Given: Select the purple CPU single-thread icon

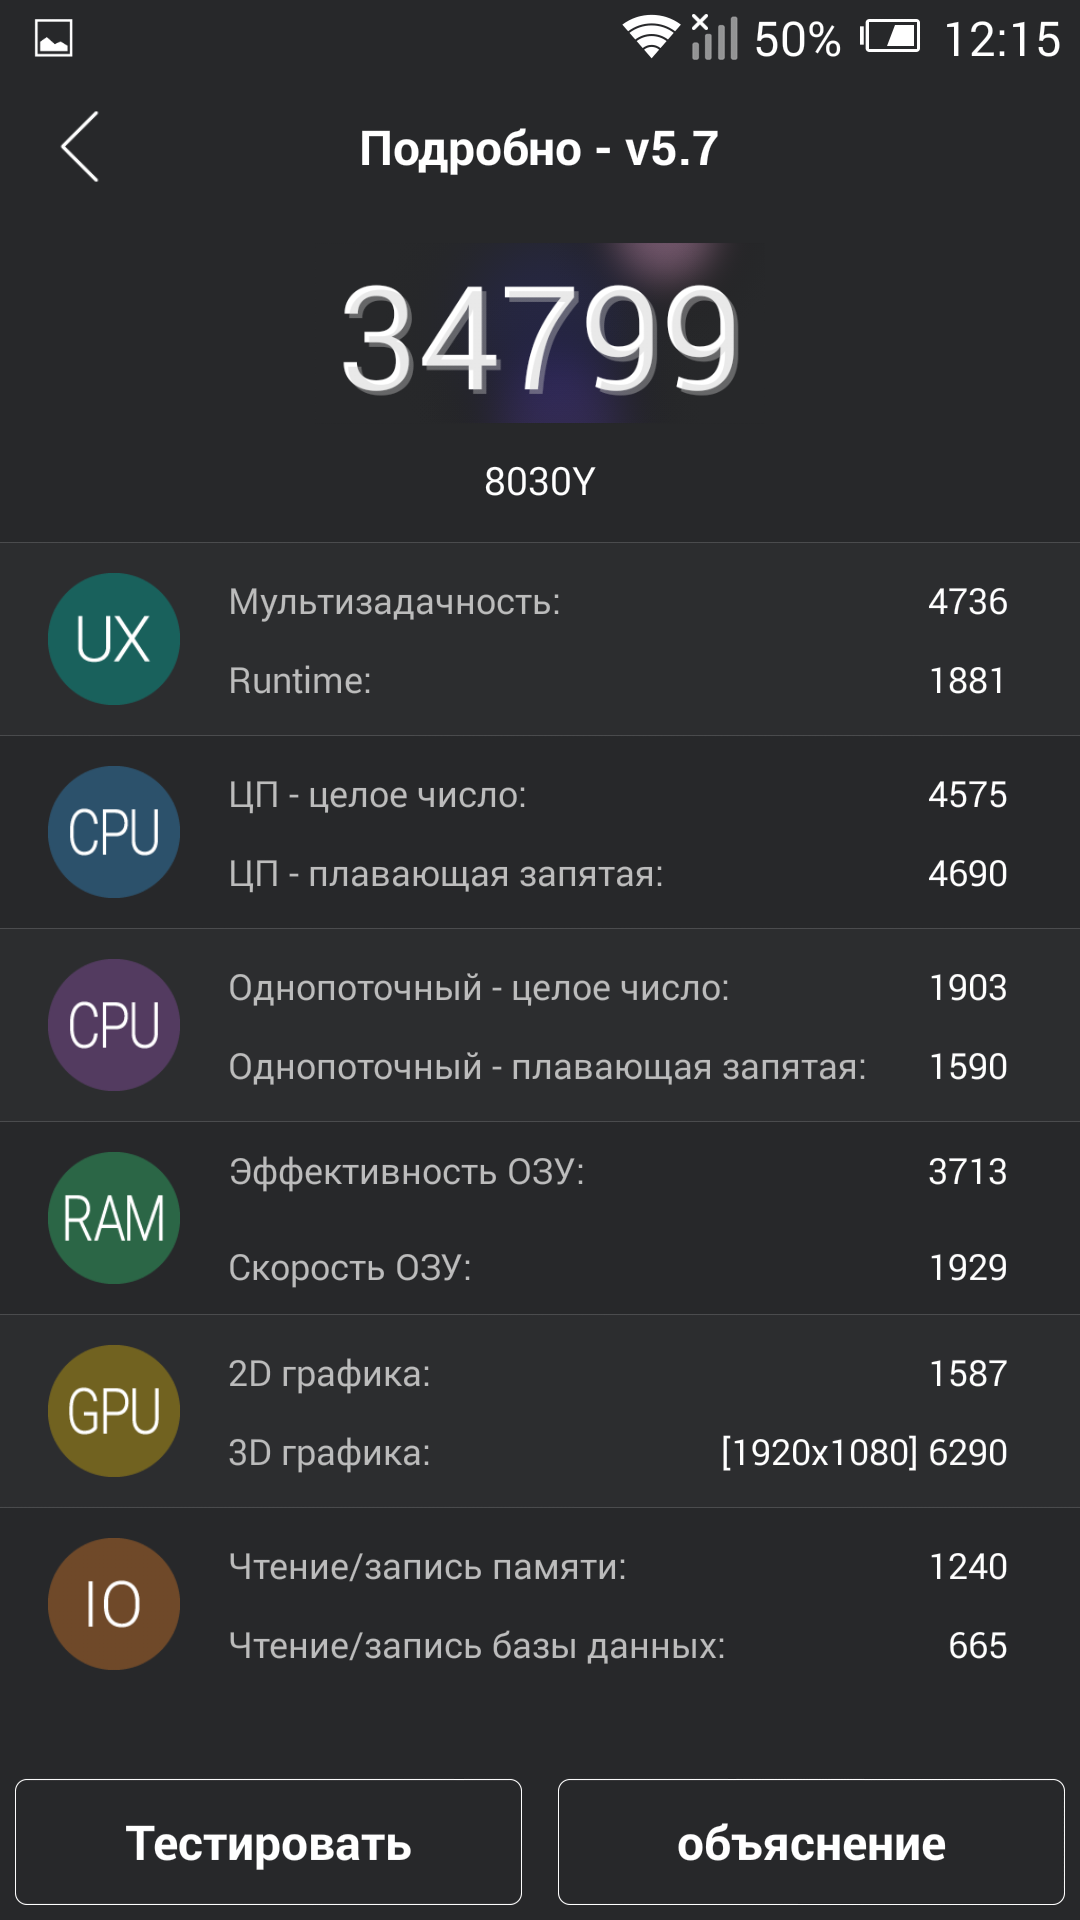Looking at the screenshot, I should click(x=114, y=1025).
